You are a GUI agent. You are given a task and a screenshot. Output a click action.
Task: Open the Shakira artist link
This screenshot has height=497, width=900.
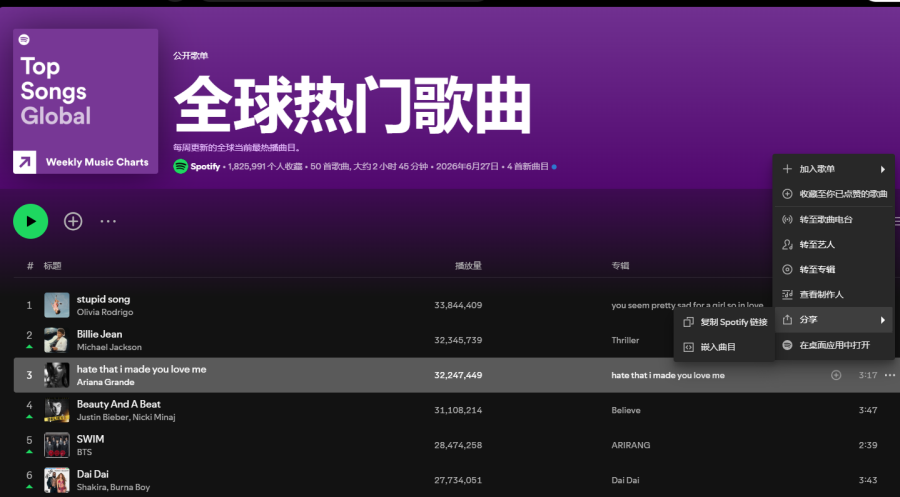(91, 487)
